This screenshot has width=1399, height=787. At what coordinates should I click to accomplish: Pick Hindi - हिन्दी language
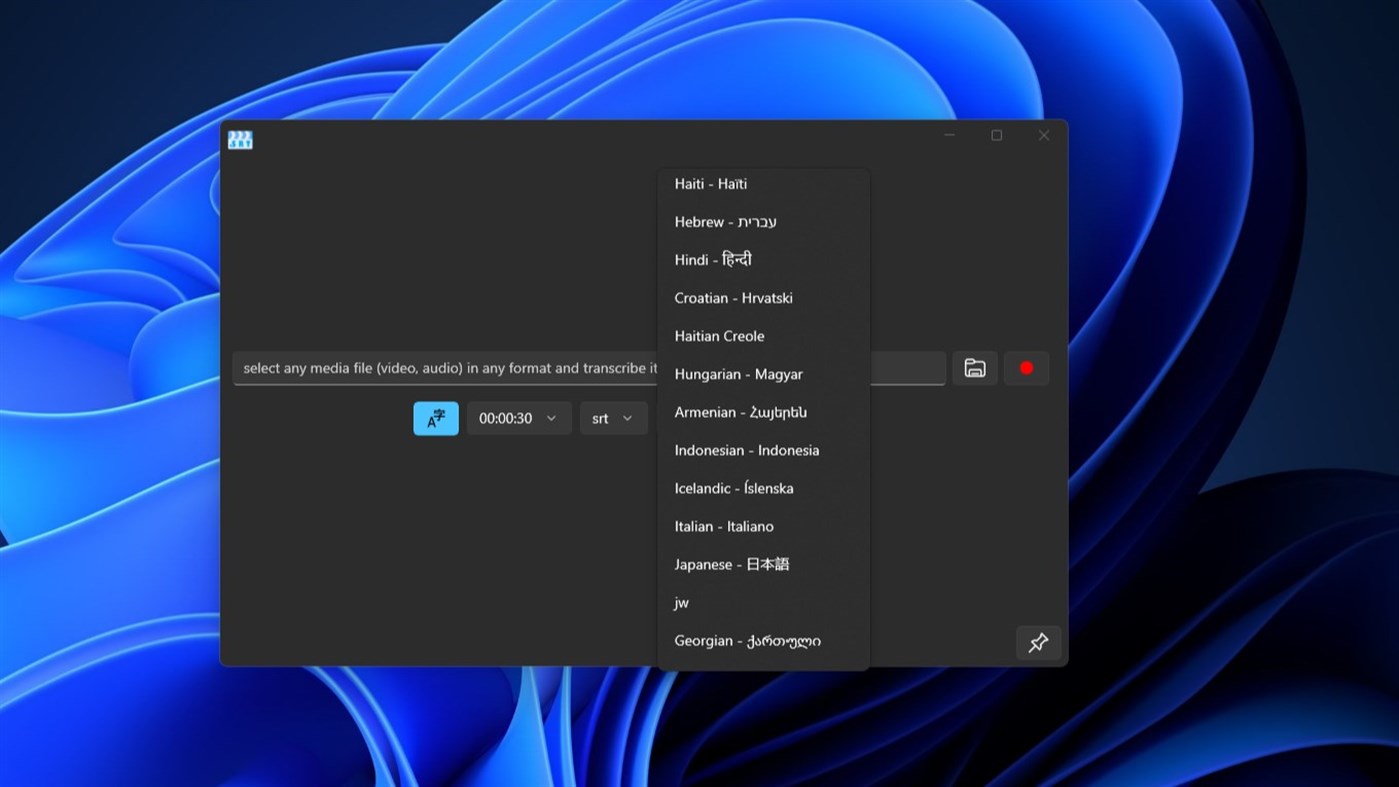[712, 259]
